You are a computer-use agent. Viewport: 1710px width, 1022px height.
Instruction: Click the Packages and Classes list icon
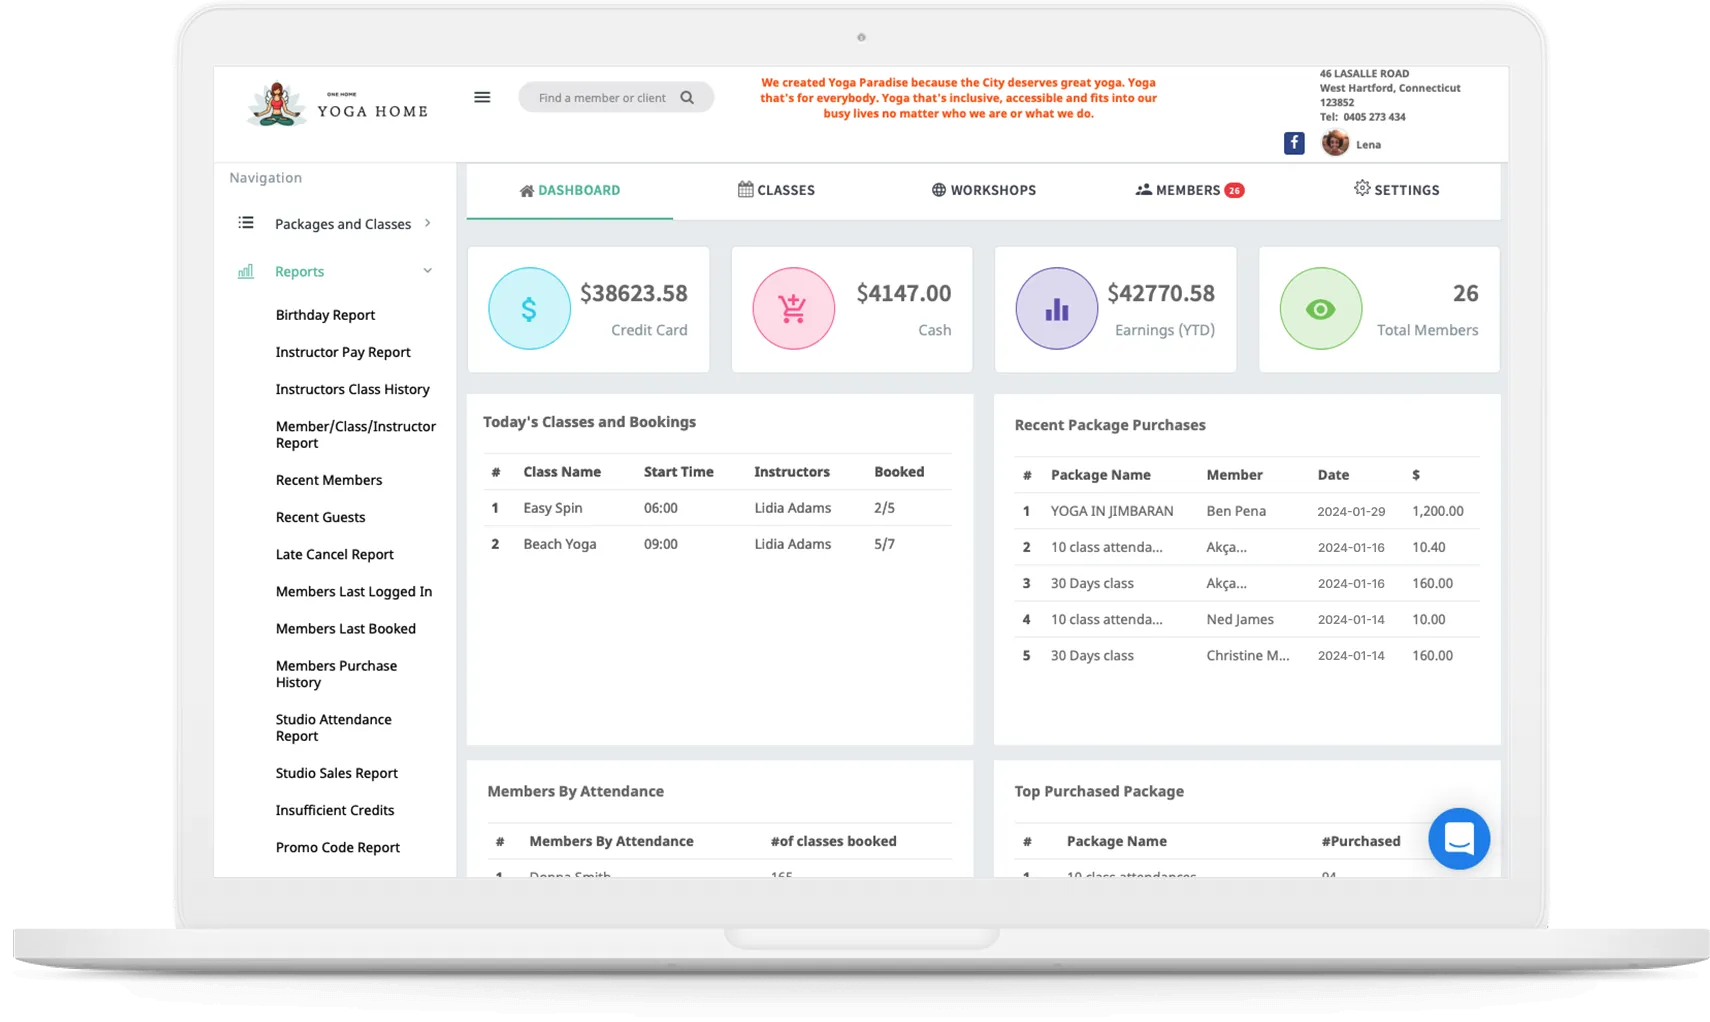click(x=246, y=222)
